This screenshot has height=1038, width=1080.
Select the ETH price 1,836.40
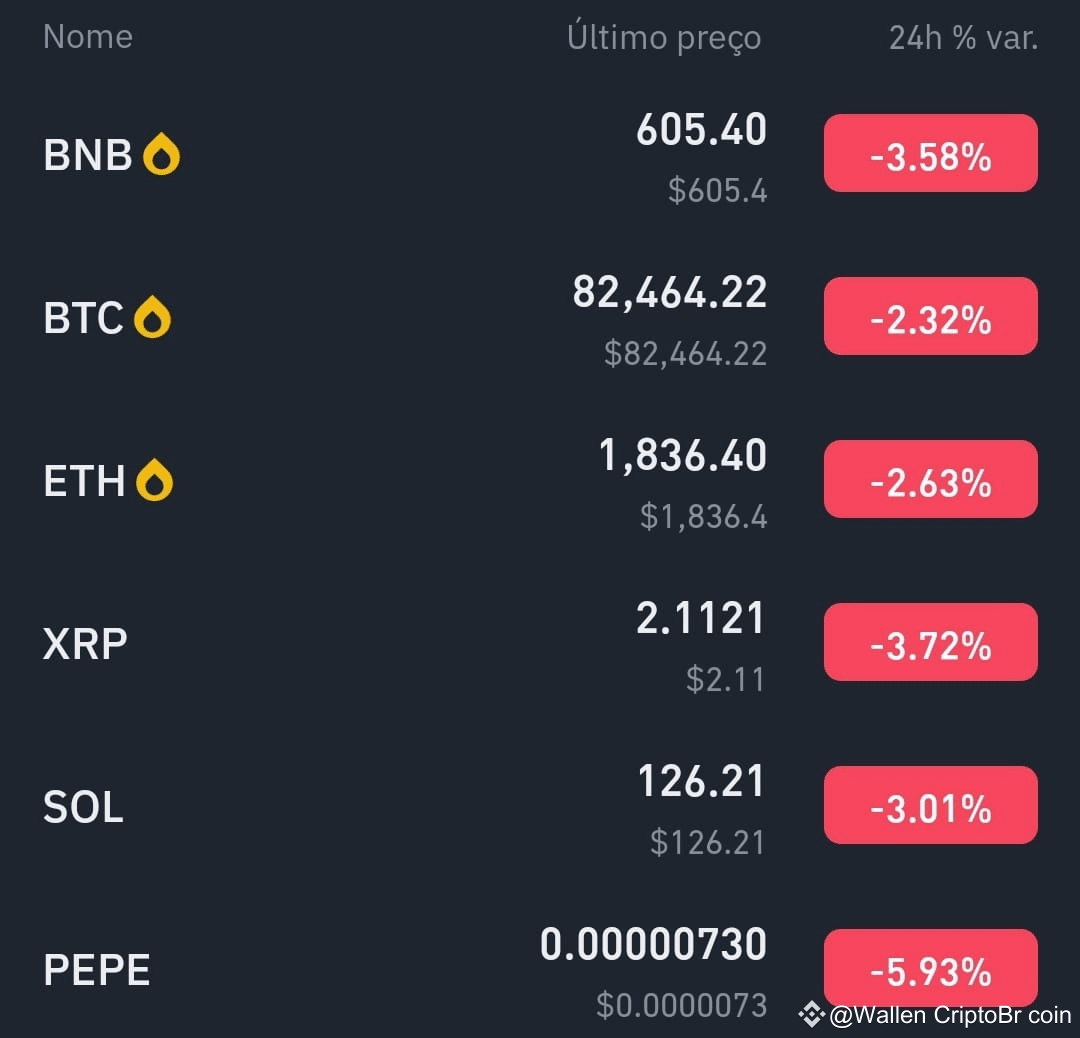point(683,455)
